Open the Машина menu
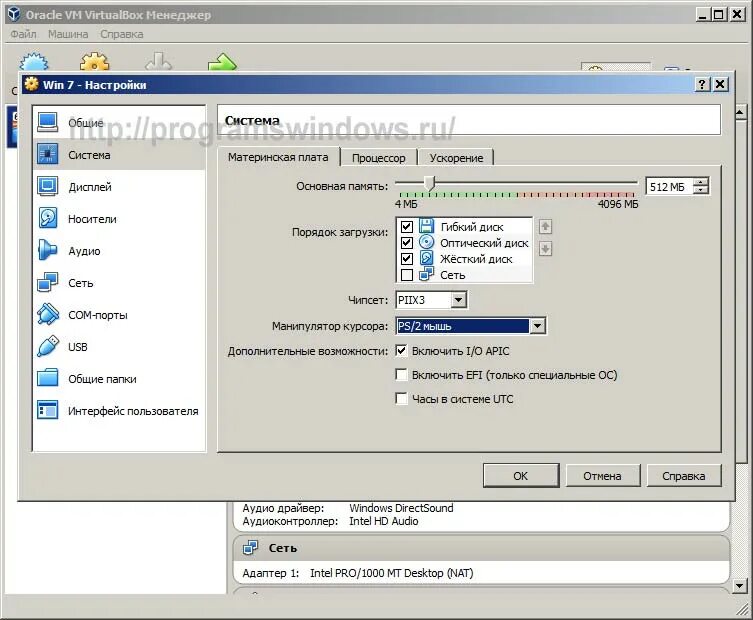Screen dimensions: 753x620 coord(68,34)
